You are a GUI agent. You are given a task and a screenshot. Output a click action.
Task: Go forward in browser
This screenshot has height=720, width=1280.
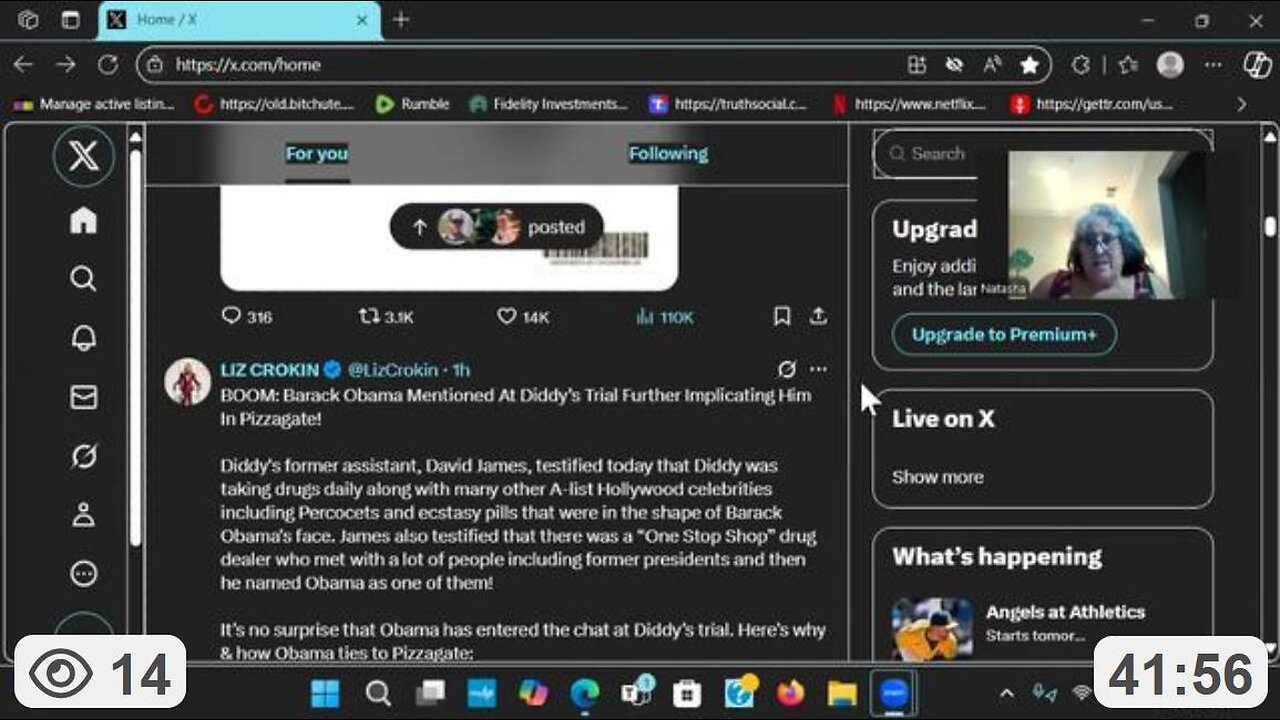(x=66, y=65)
